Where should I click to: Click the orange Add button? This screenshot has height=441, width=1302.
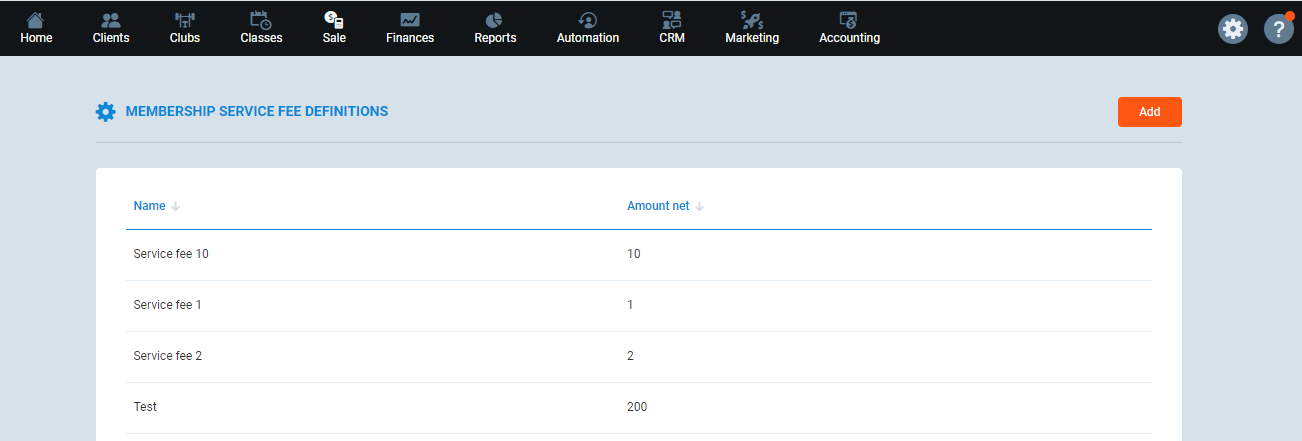[1149, 112]
